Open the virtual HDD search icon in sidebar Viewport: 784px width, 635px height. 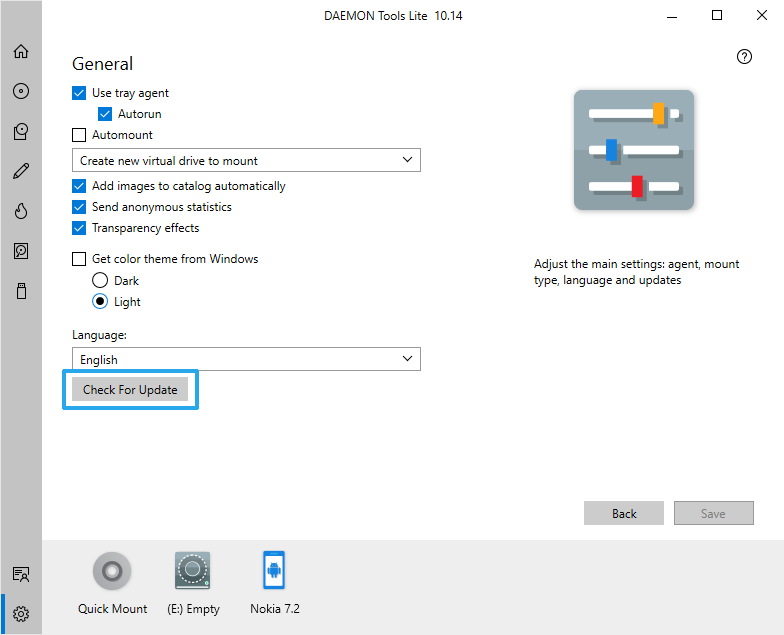[x=21, y=250]
